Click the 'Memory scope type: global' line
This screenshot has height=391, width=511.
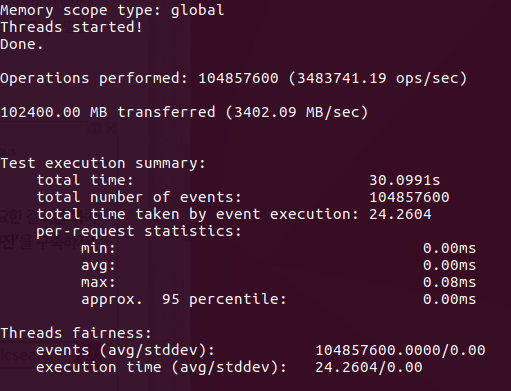click(x=112, y=10)
